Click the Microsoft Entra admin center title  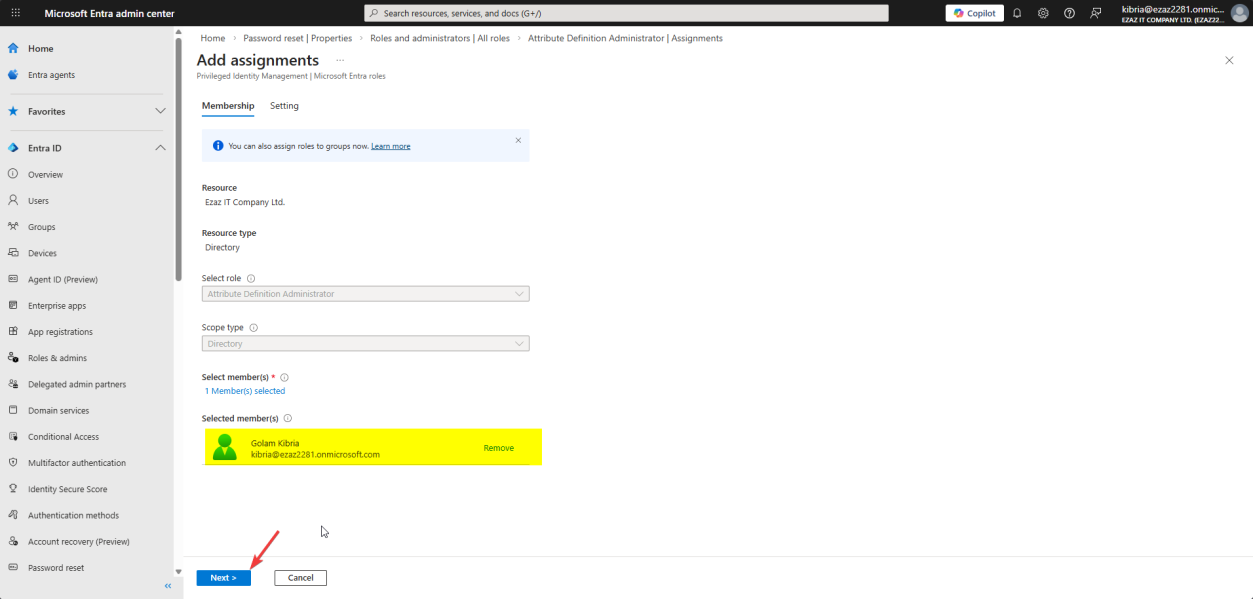click(x=110, y=13)
